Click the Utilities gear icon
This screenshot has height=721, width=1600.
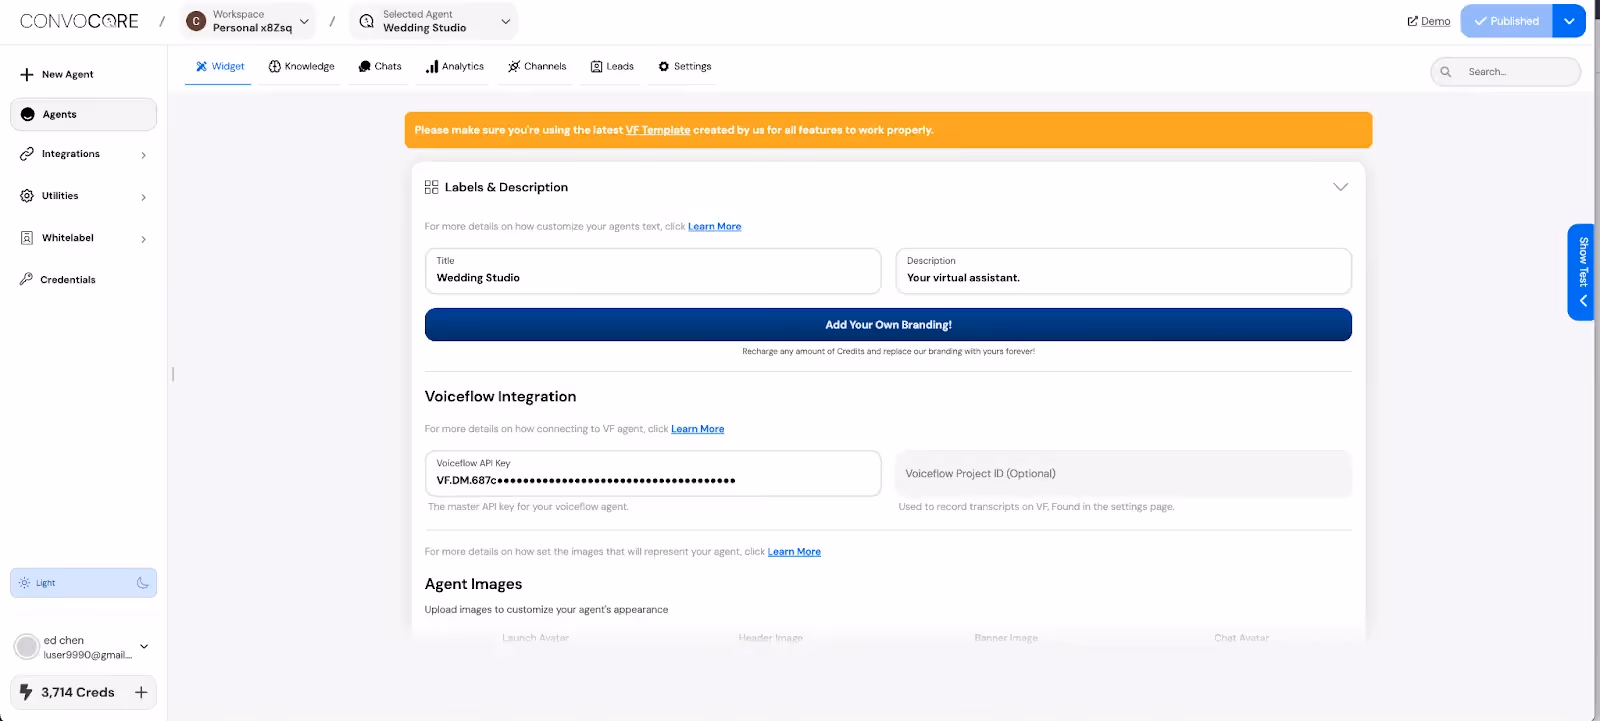[x=27, y=196]
